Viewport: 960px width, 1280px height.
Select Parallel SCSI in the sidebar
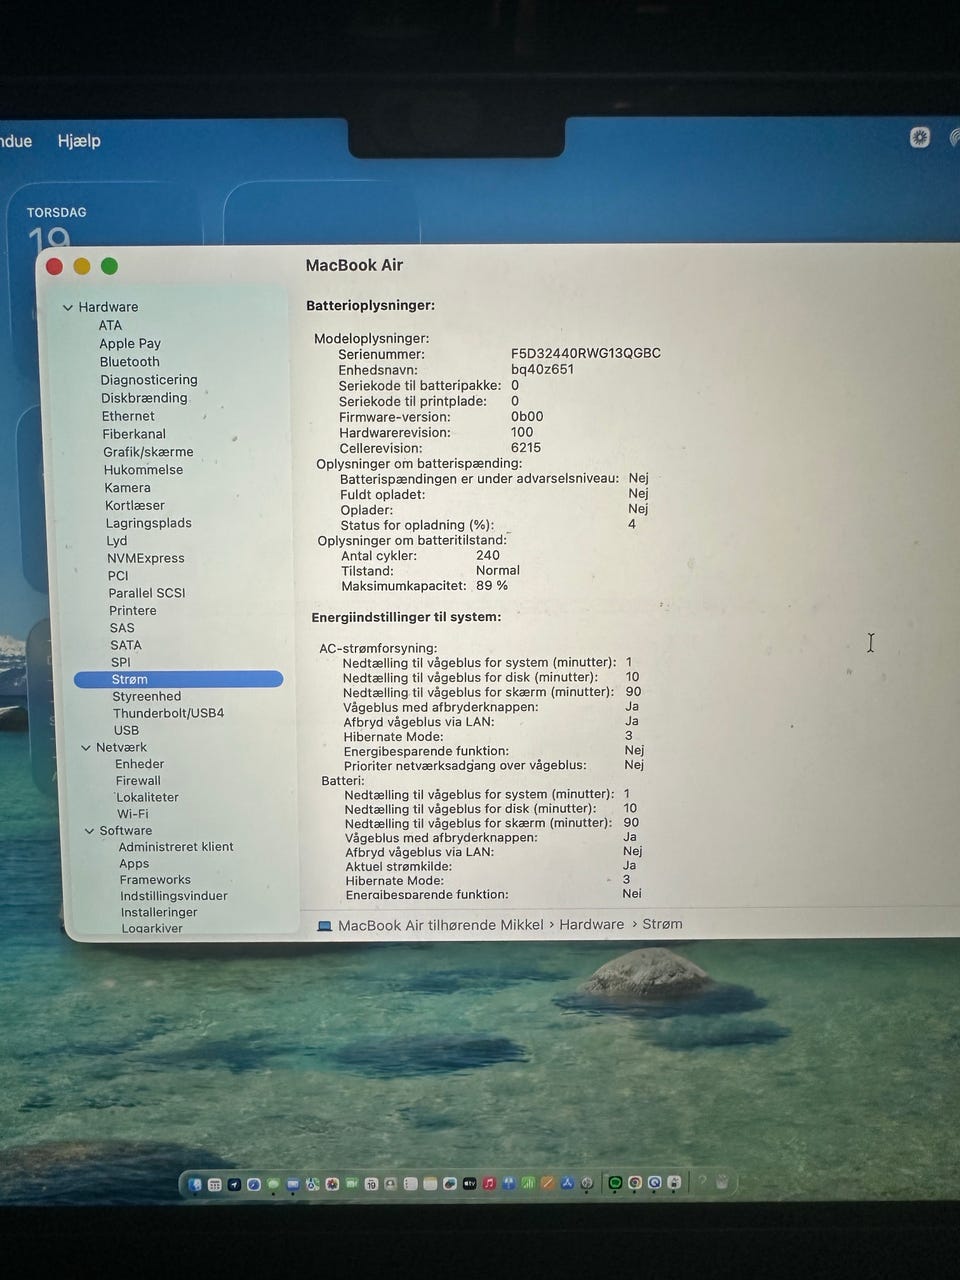pyautogui.click(x=147, y=593)
